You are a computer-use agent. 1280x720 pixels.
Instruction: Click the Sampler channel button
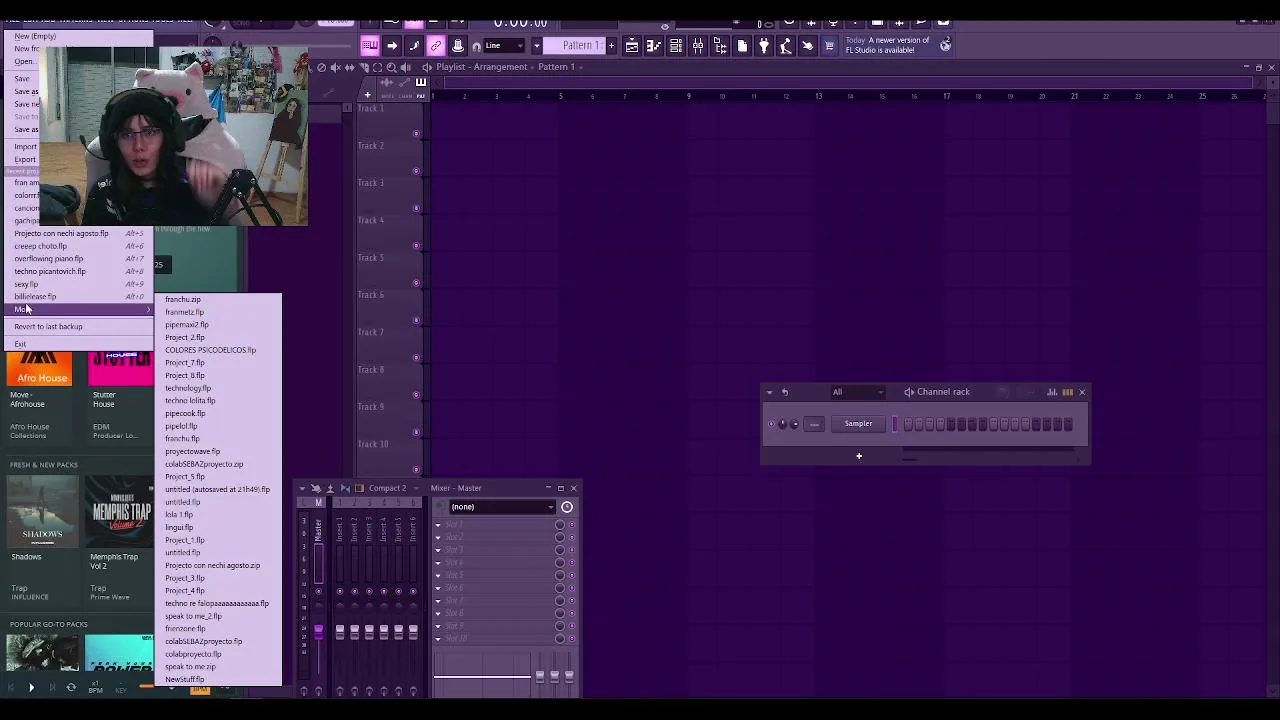858,424
